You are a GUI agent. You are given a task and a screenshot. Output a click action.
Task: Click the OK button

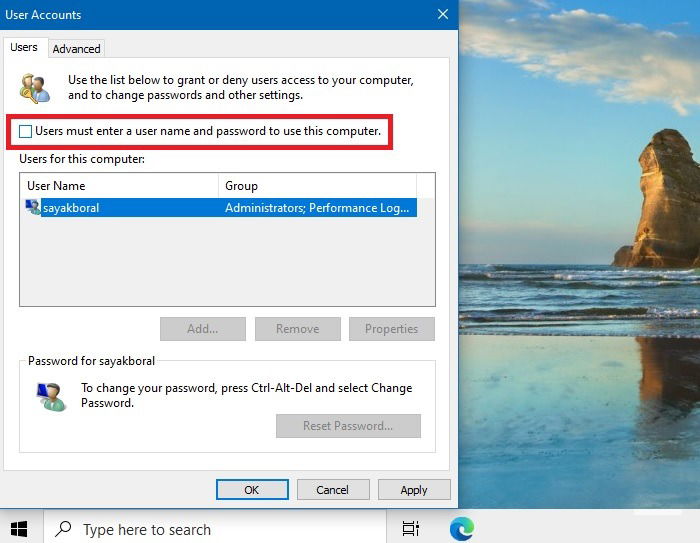tap(252, 490)
